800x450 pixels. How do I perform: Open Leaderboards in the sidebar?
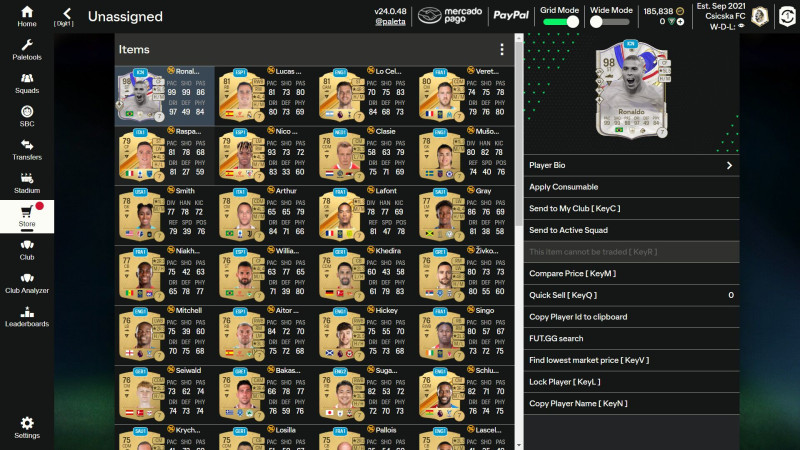pyautogui.click(x=27, y=317)
